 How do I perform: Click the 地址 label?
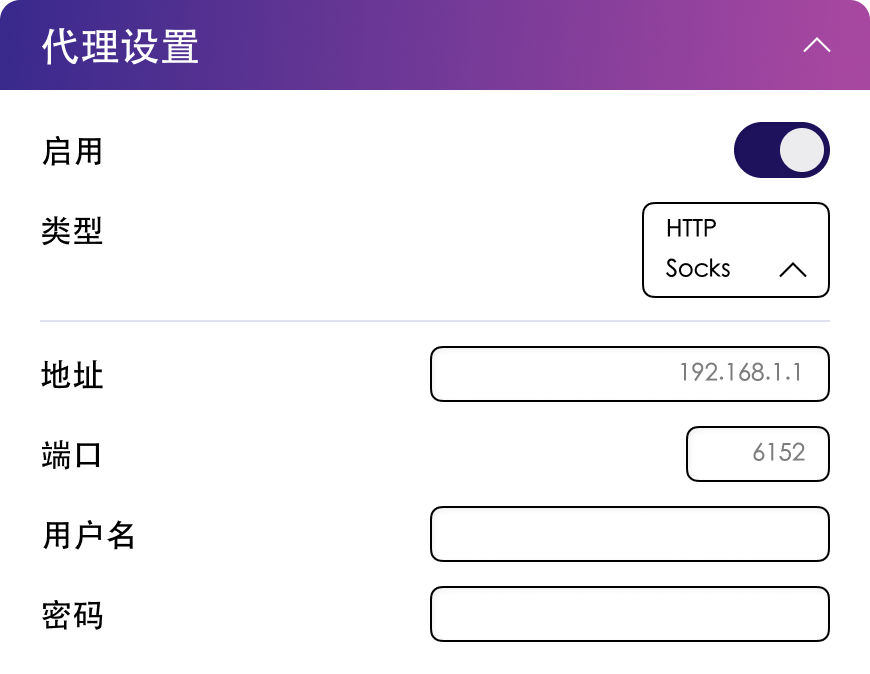[72, 376]
